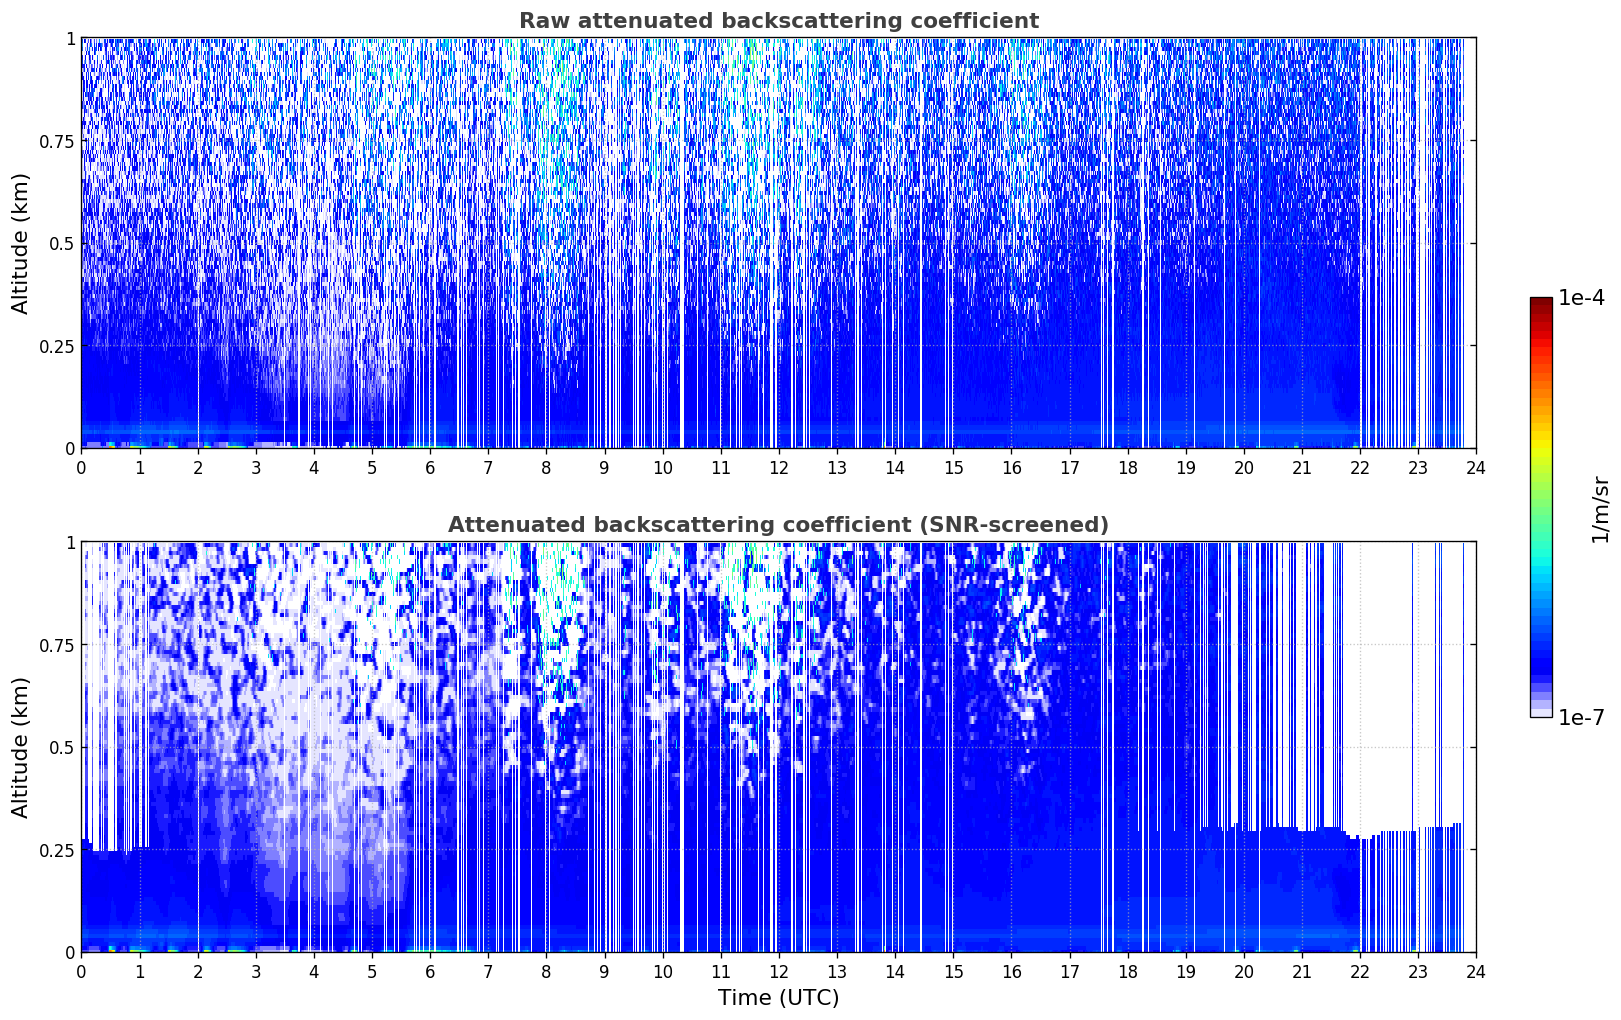
Task: Click the '1e-7' colorbar minimum label
Action: tap(1581, 718)
